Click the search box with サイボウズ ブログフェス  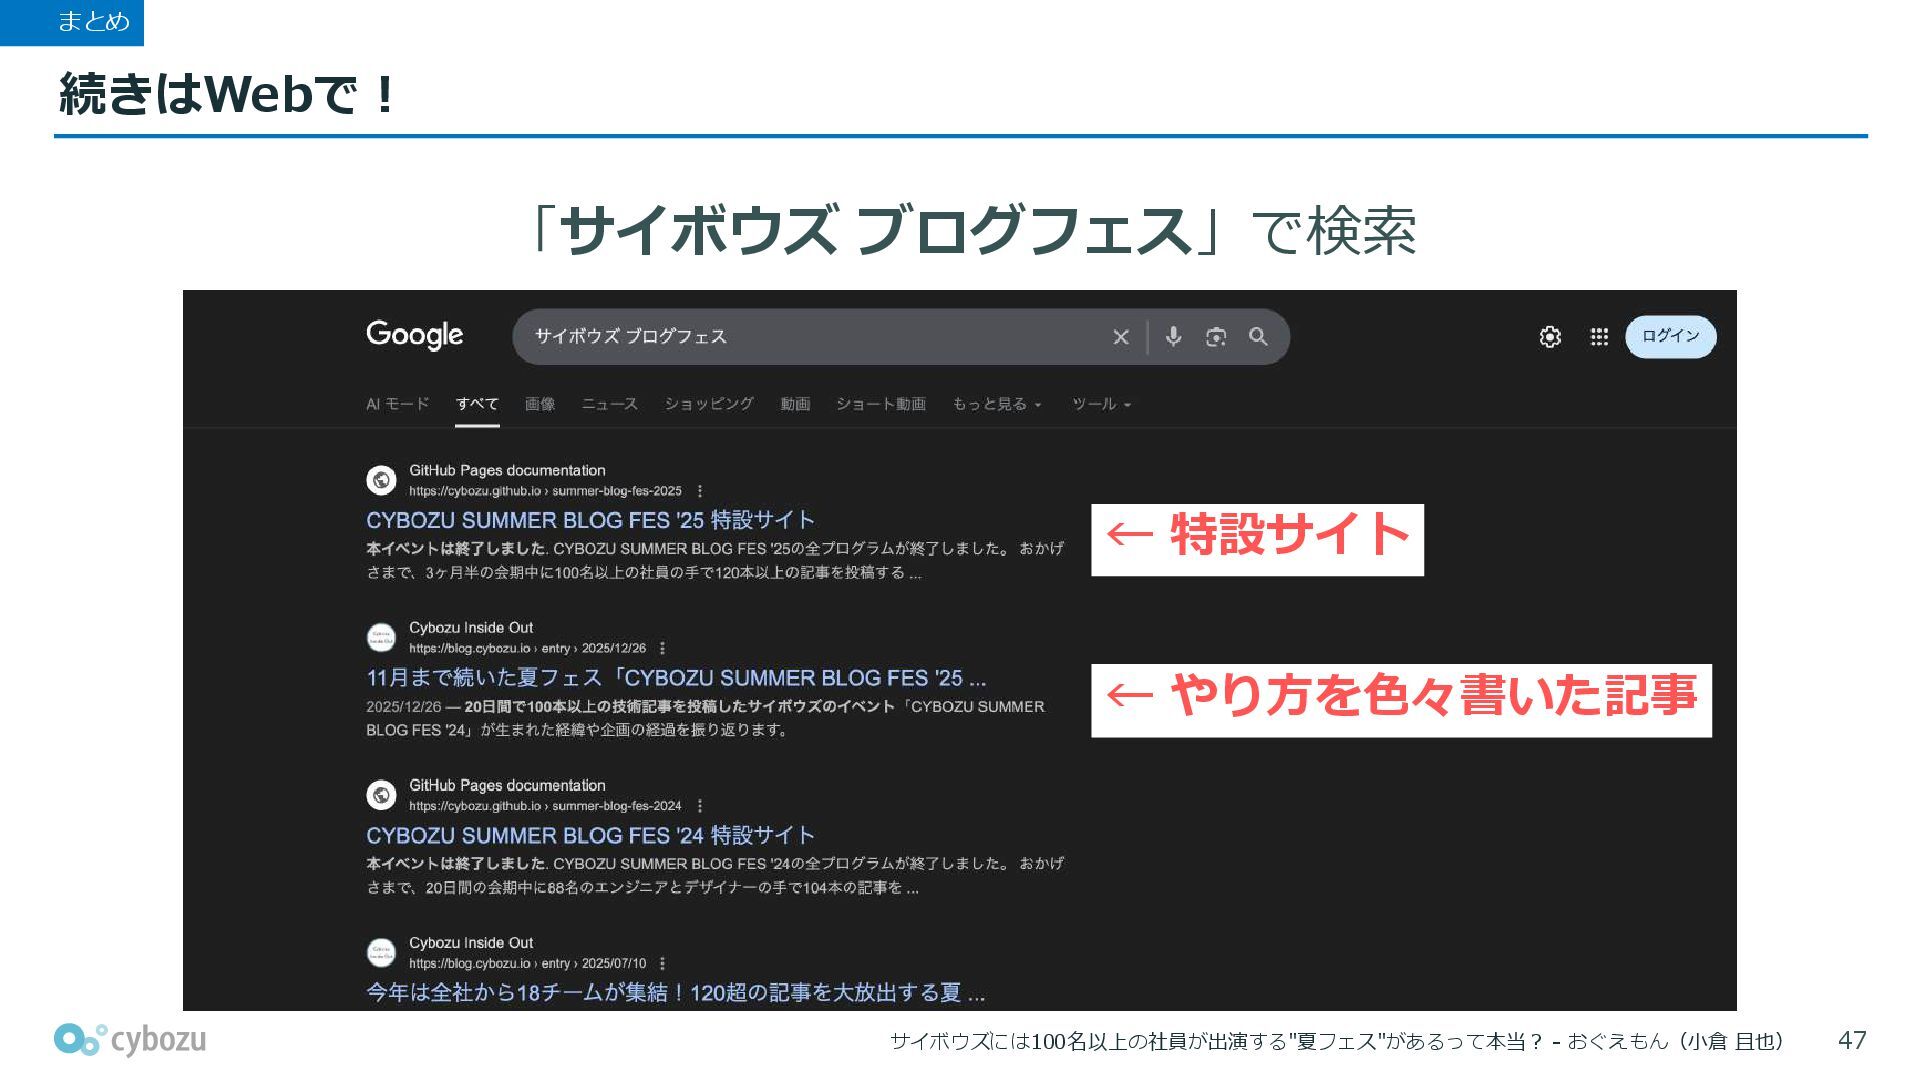point(800,337)
